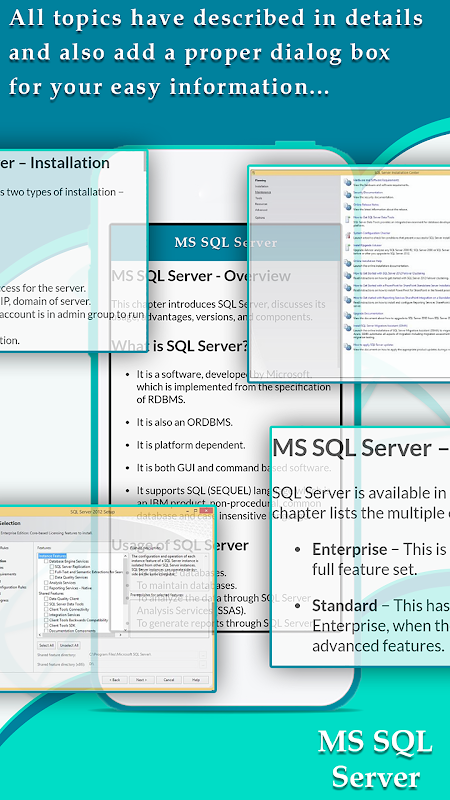Click the System Configuration Checker toolbox icon
The width and height of the screenshot is (450, 800).
347,235
